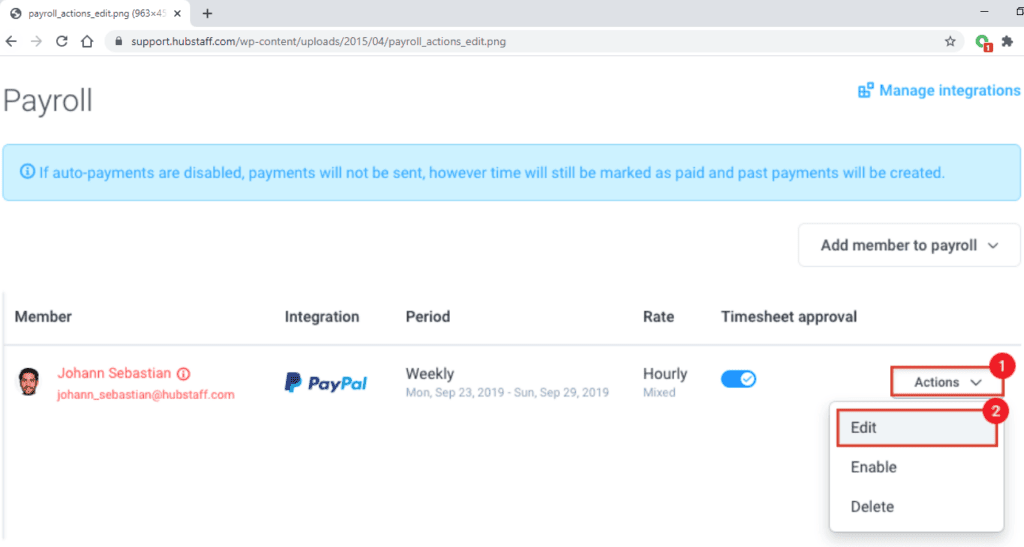Open the Actions dropdown for Johann

click(947, 382)
